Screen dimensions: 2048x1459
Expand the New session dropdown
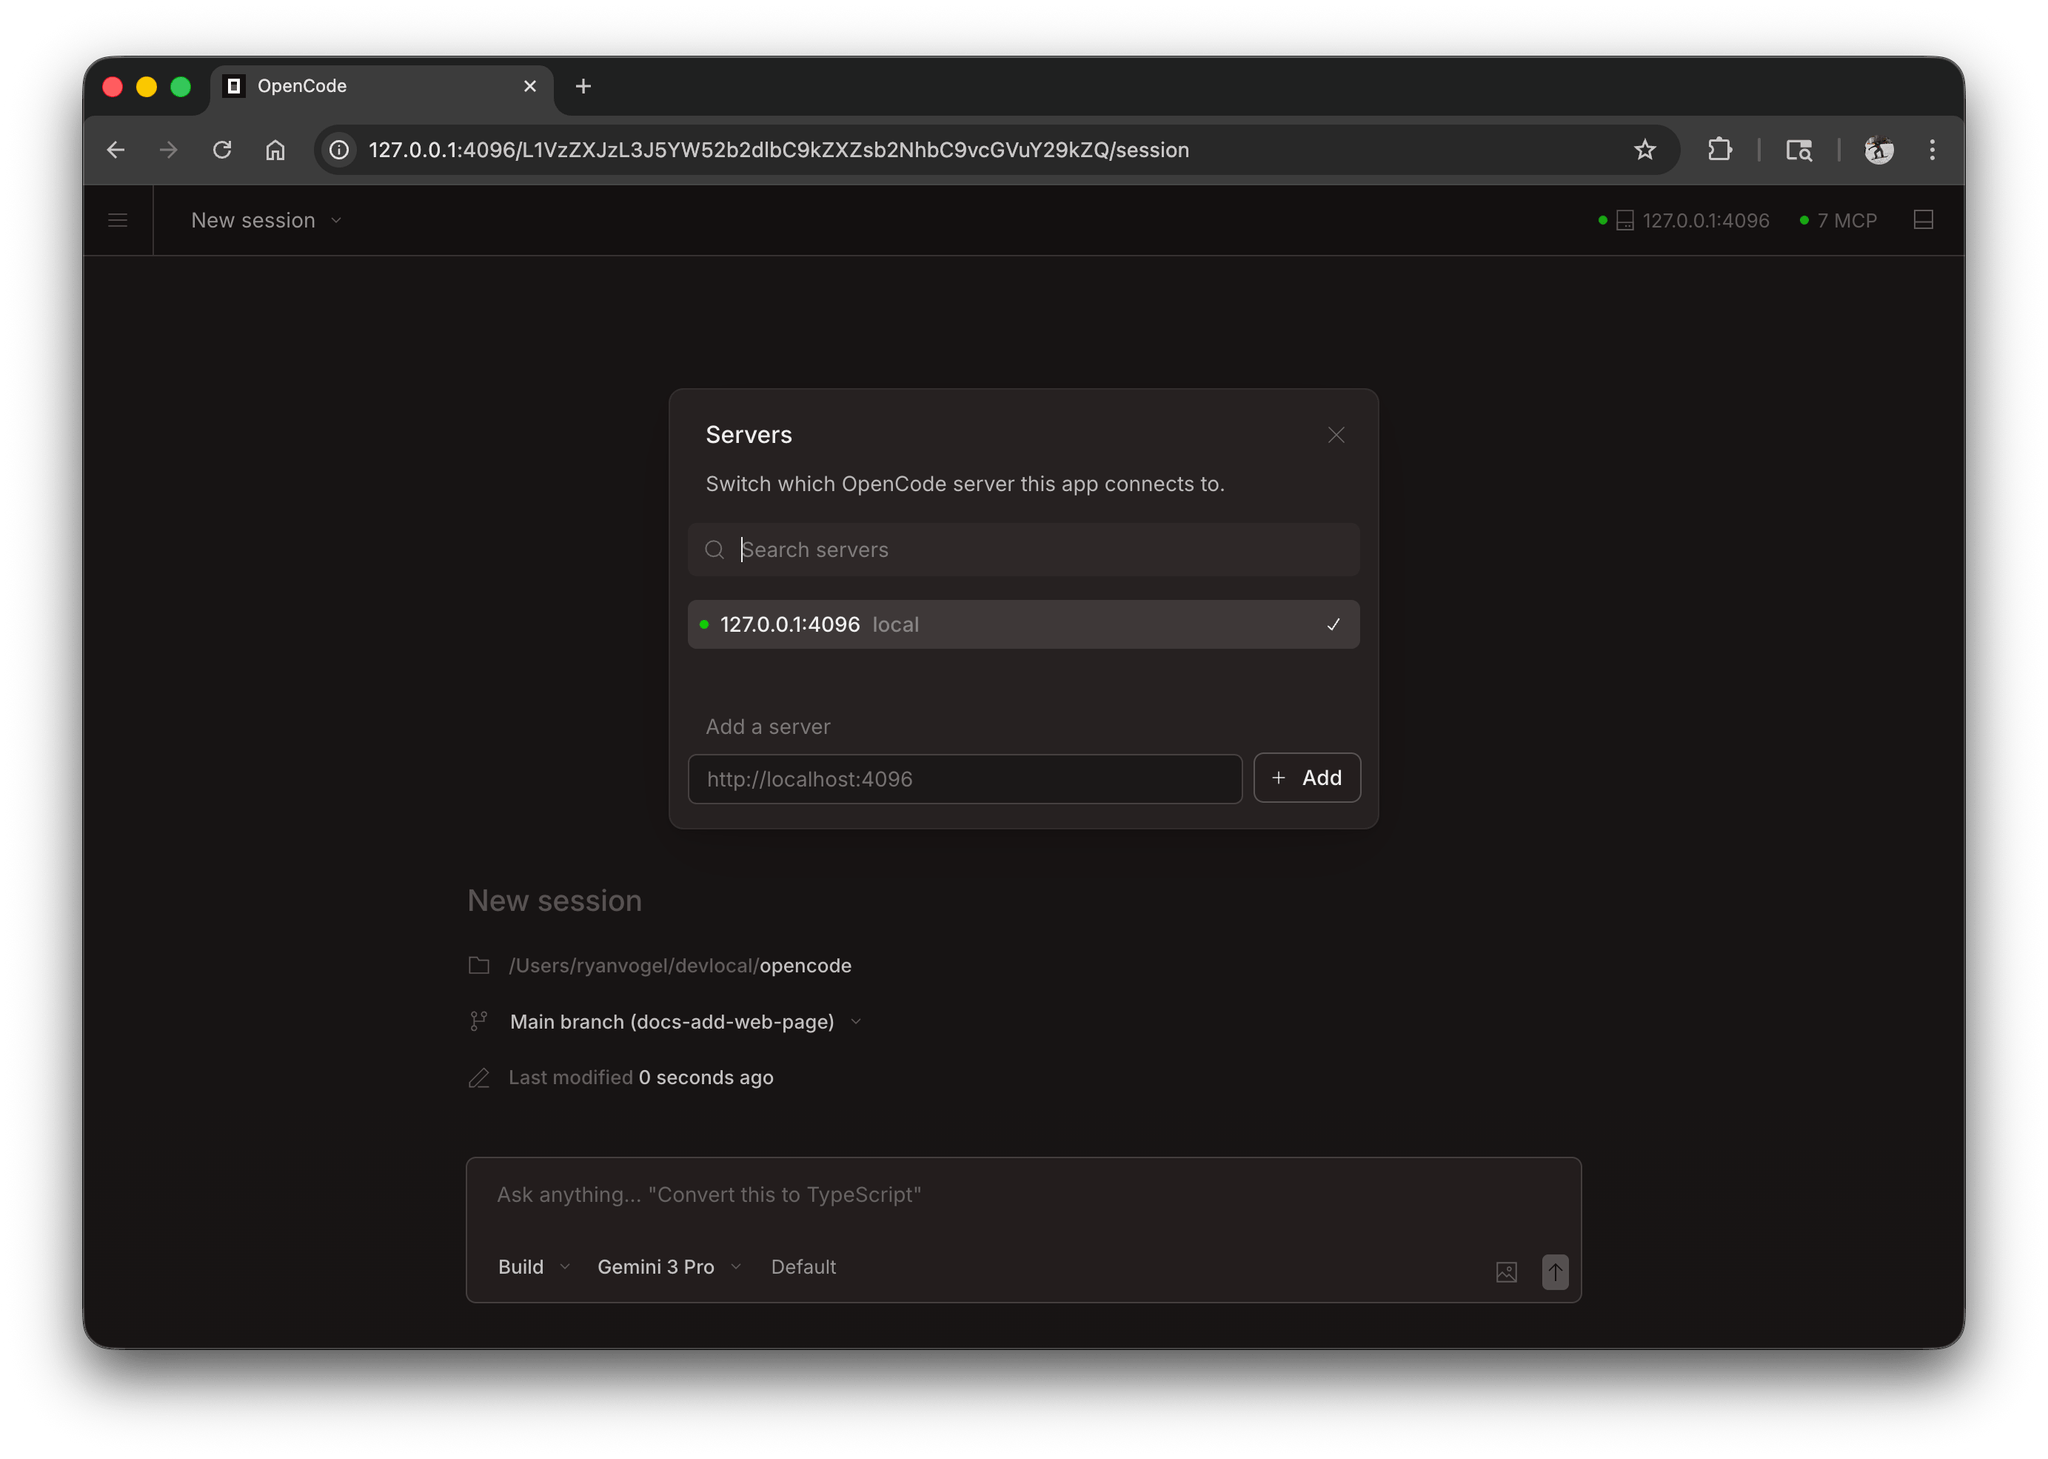click(265, 220)
